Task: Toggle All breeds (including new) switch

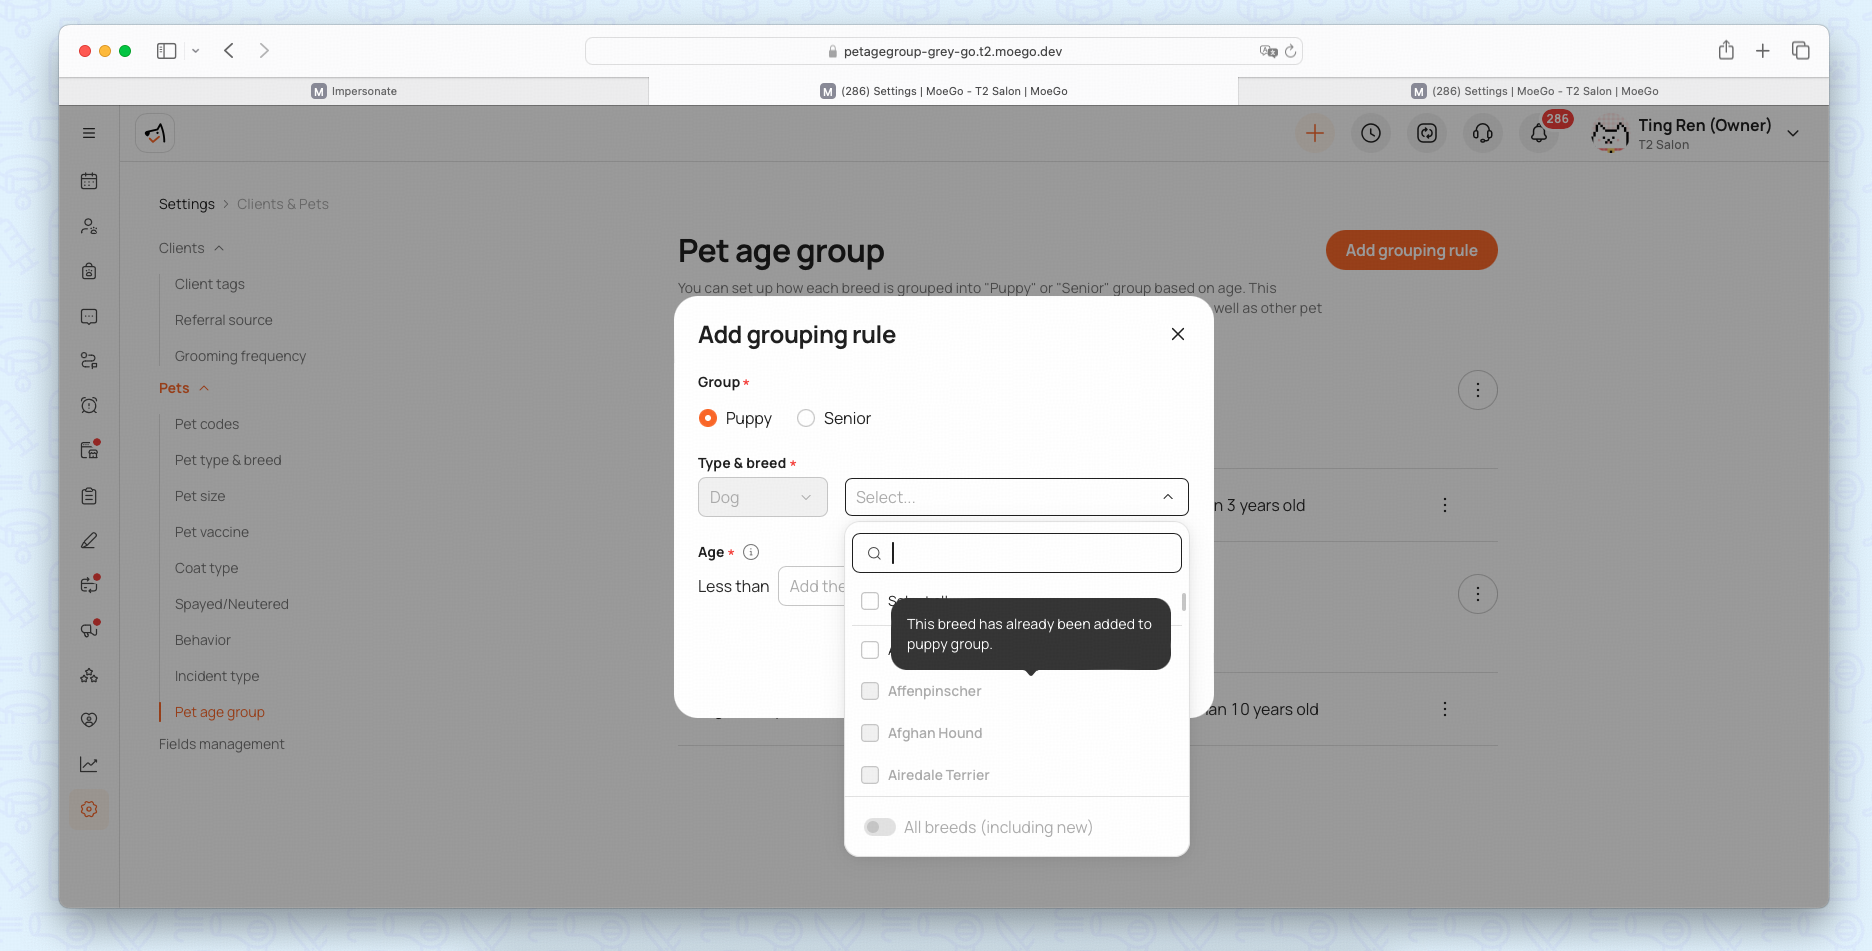Action: [x=880, y=827]
